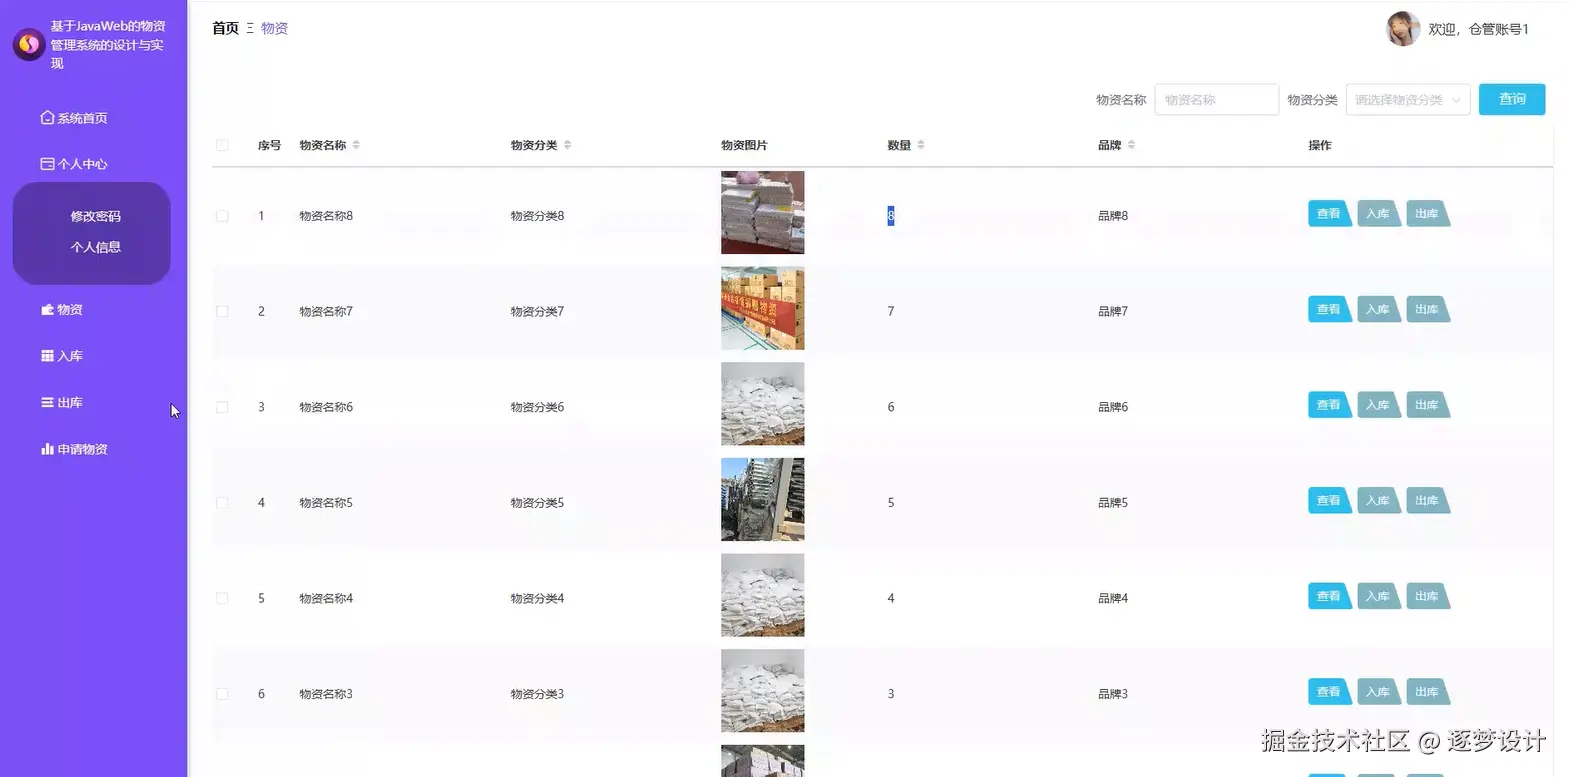Open the image thumbnail for 物资名称5
Image resolution: width=1569 pixels, height=777 pixels.
(762, 499)
